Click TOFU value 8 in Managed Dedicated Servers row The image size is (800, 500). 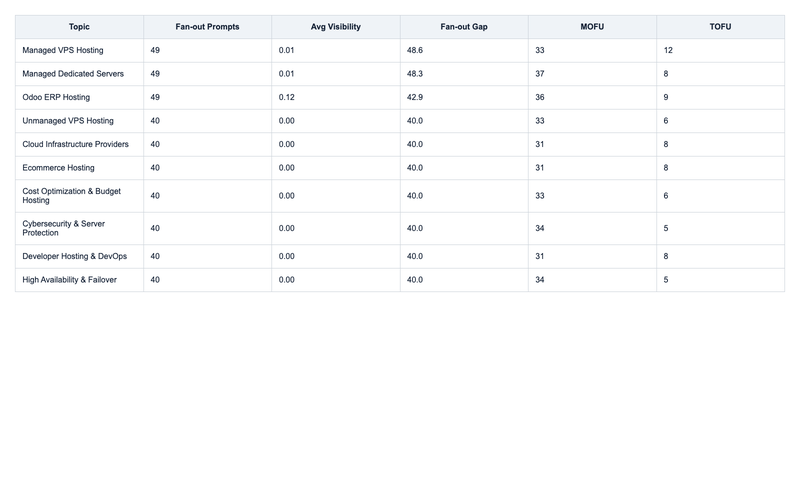tap(666, 73)
